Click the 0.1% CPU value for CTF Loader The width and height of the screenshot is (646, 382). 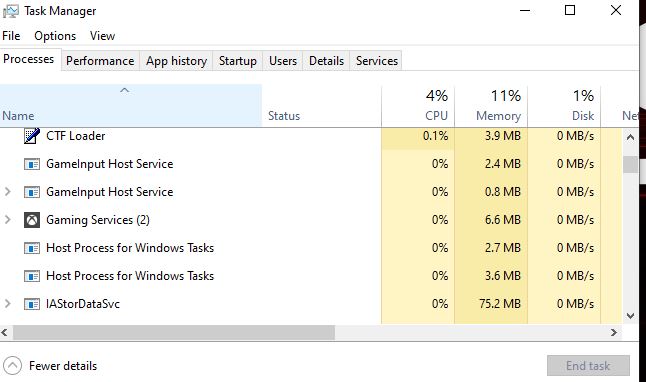coord(435,136)
